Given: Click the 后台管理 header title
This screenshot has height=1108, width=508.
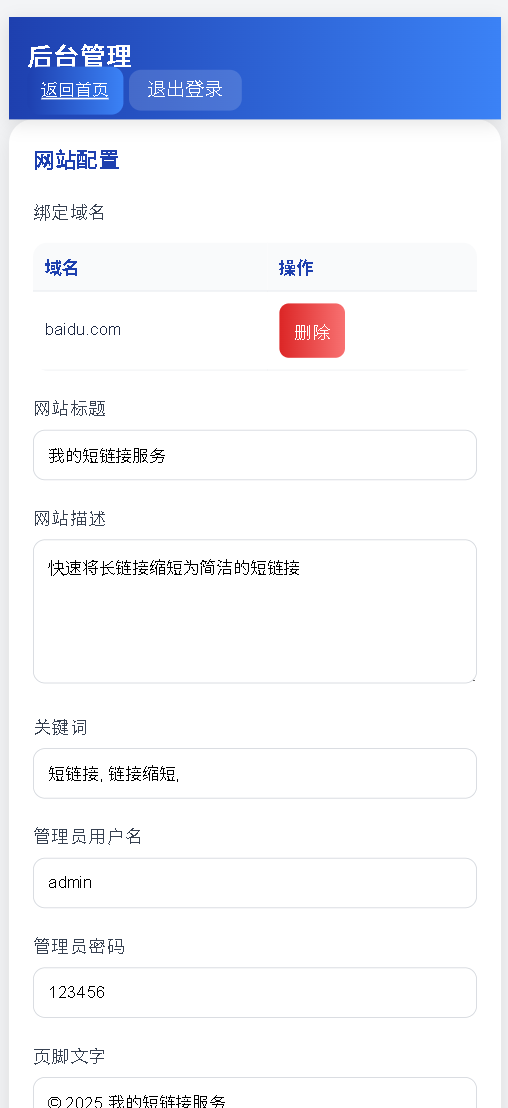Looking at the screenshot, I should click(80, 56).
